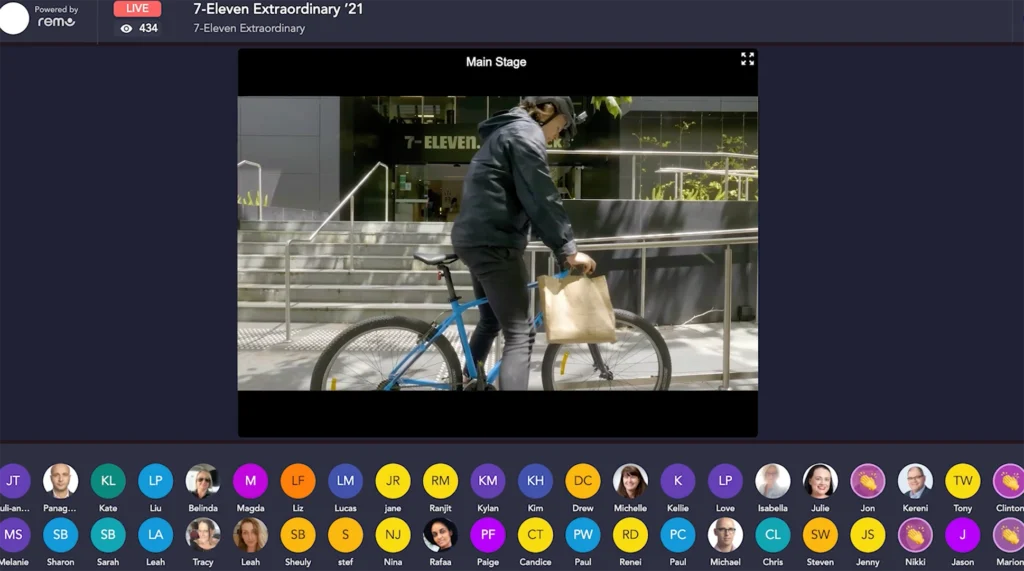Open Belinda's photo avatar
1024x571 pixels.
point(203,481)
